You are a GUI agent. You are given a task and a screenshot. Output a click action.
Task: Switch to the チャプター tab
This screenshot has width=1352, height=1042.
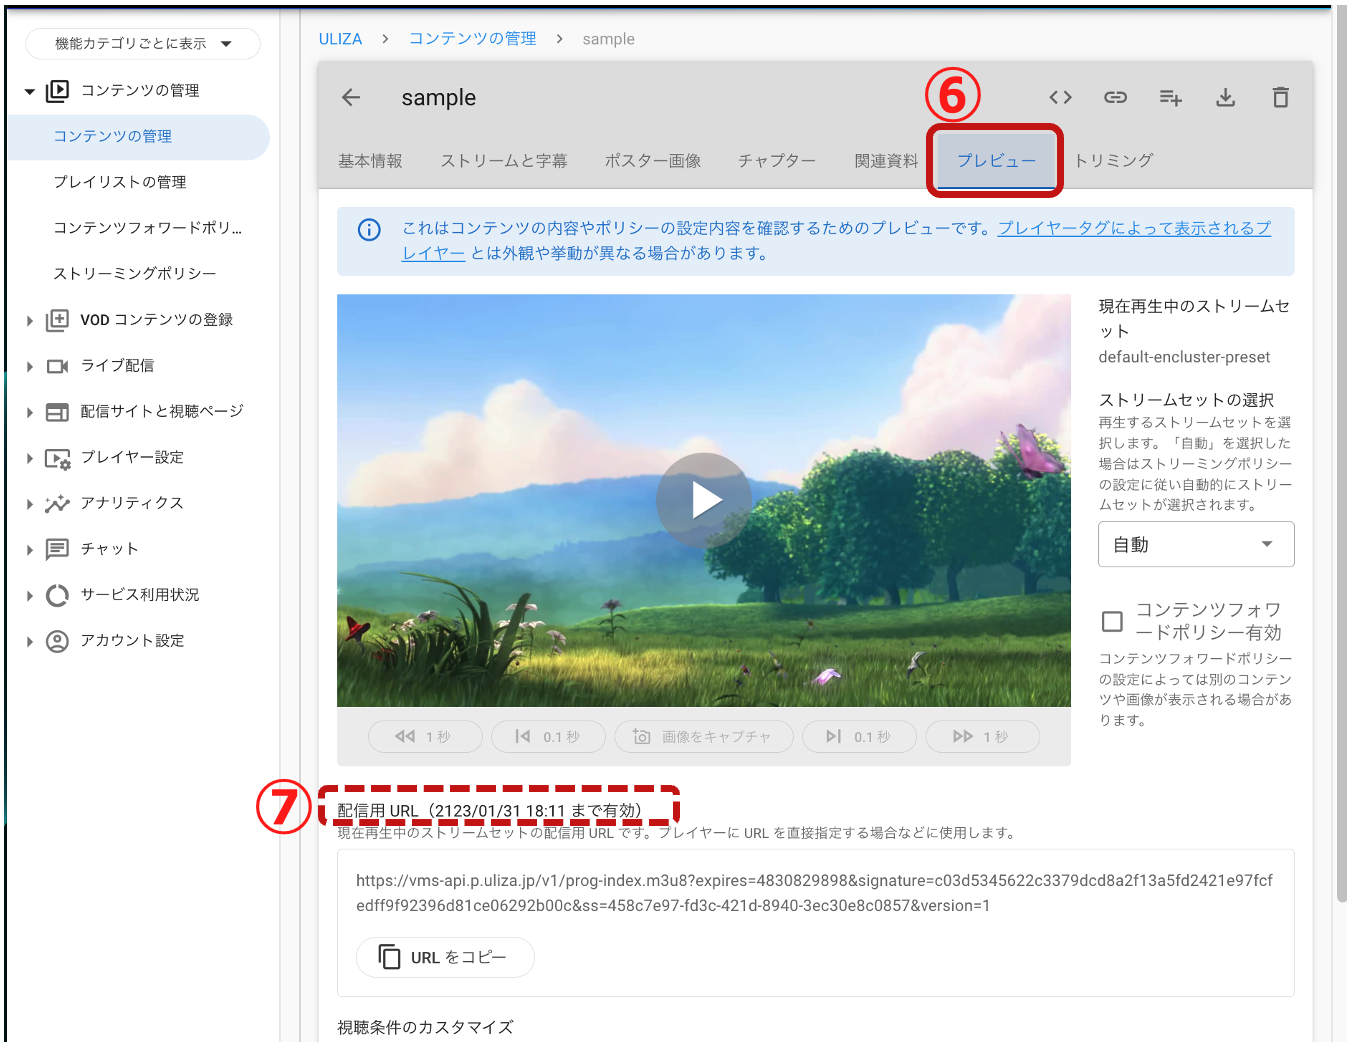(777, 161)
